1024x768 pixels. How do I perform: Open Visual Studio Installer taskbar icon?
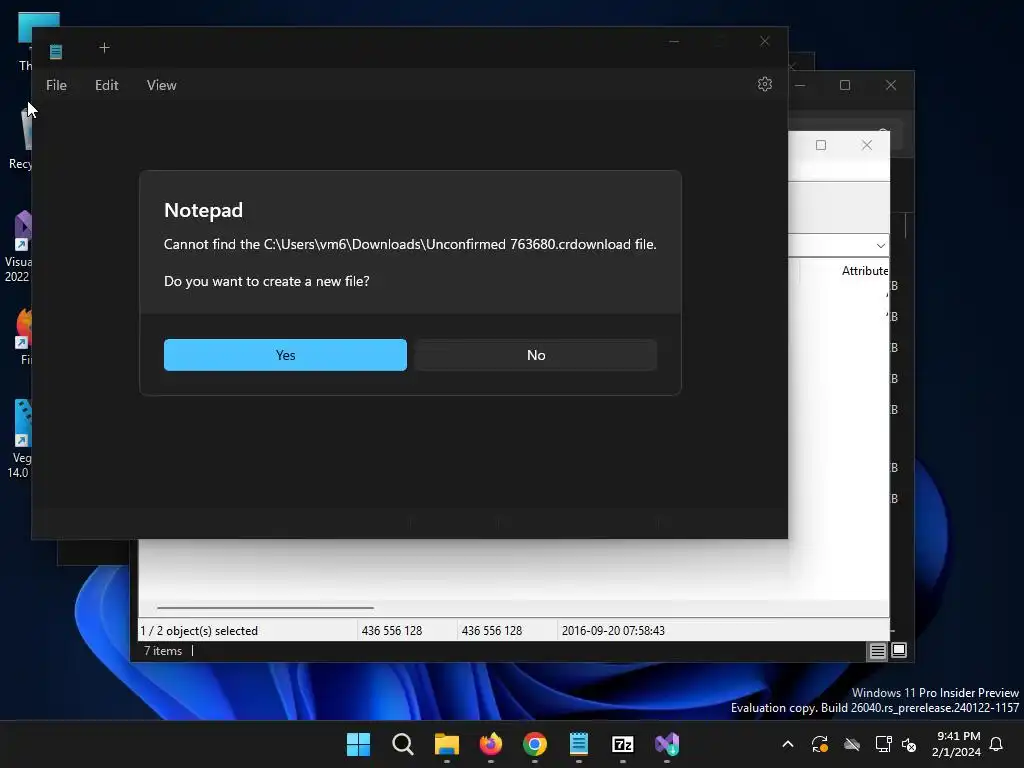pos(667,744)
